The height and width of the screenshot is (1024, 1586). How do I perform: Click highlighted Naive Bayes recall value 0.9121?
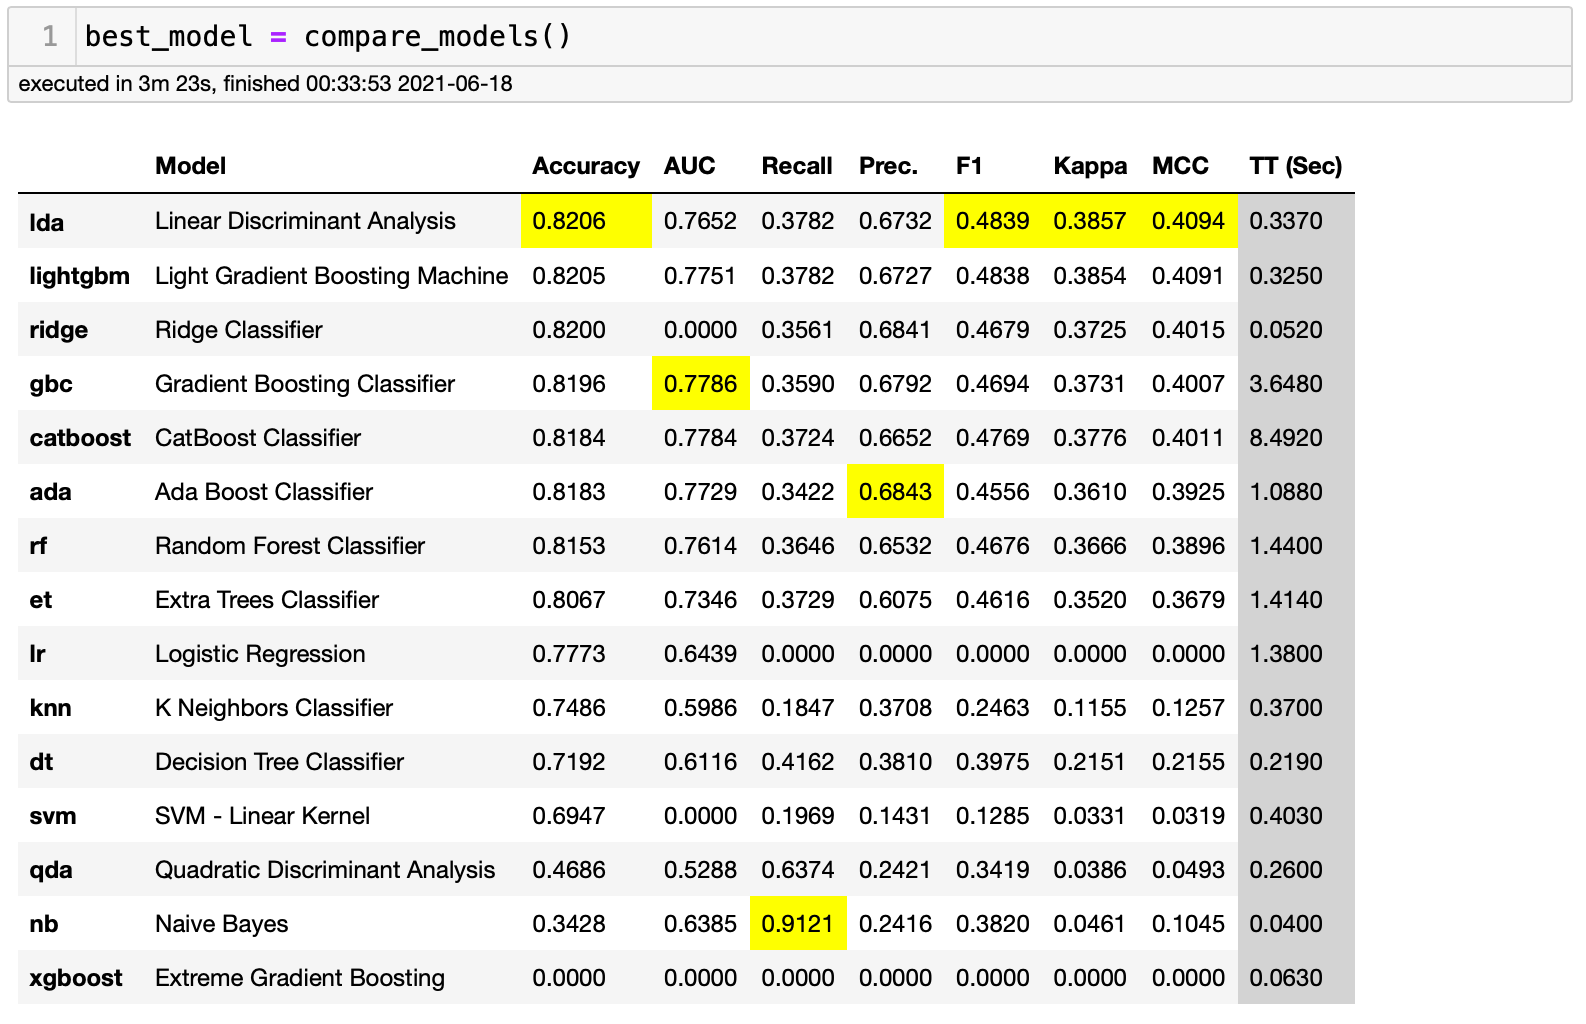point(797,924)
